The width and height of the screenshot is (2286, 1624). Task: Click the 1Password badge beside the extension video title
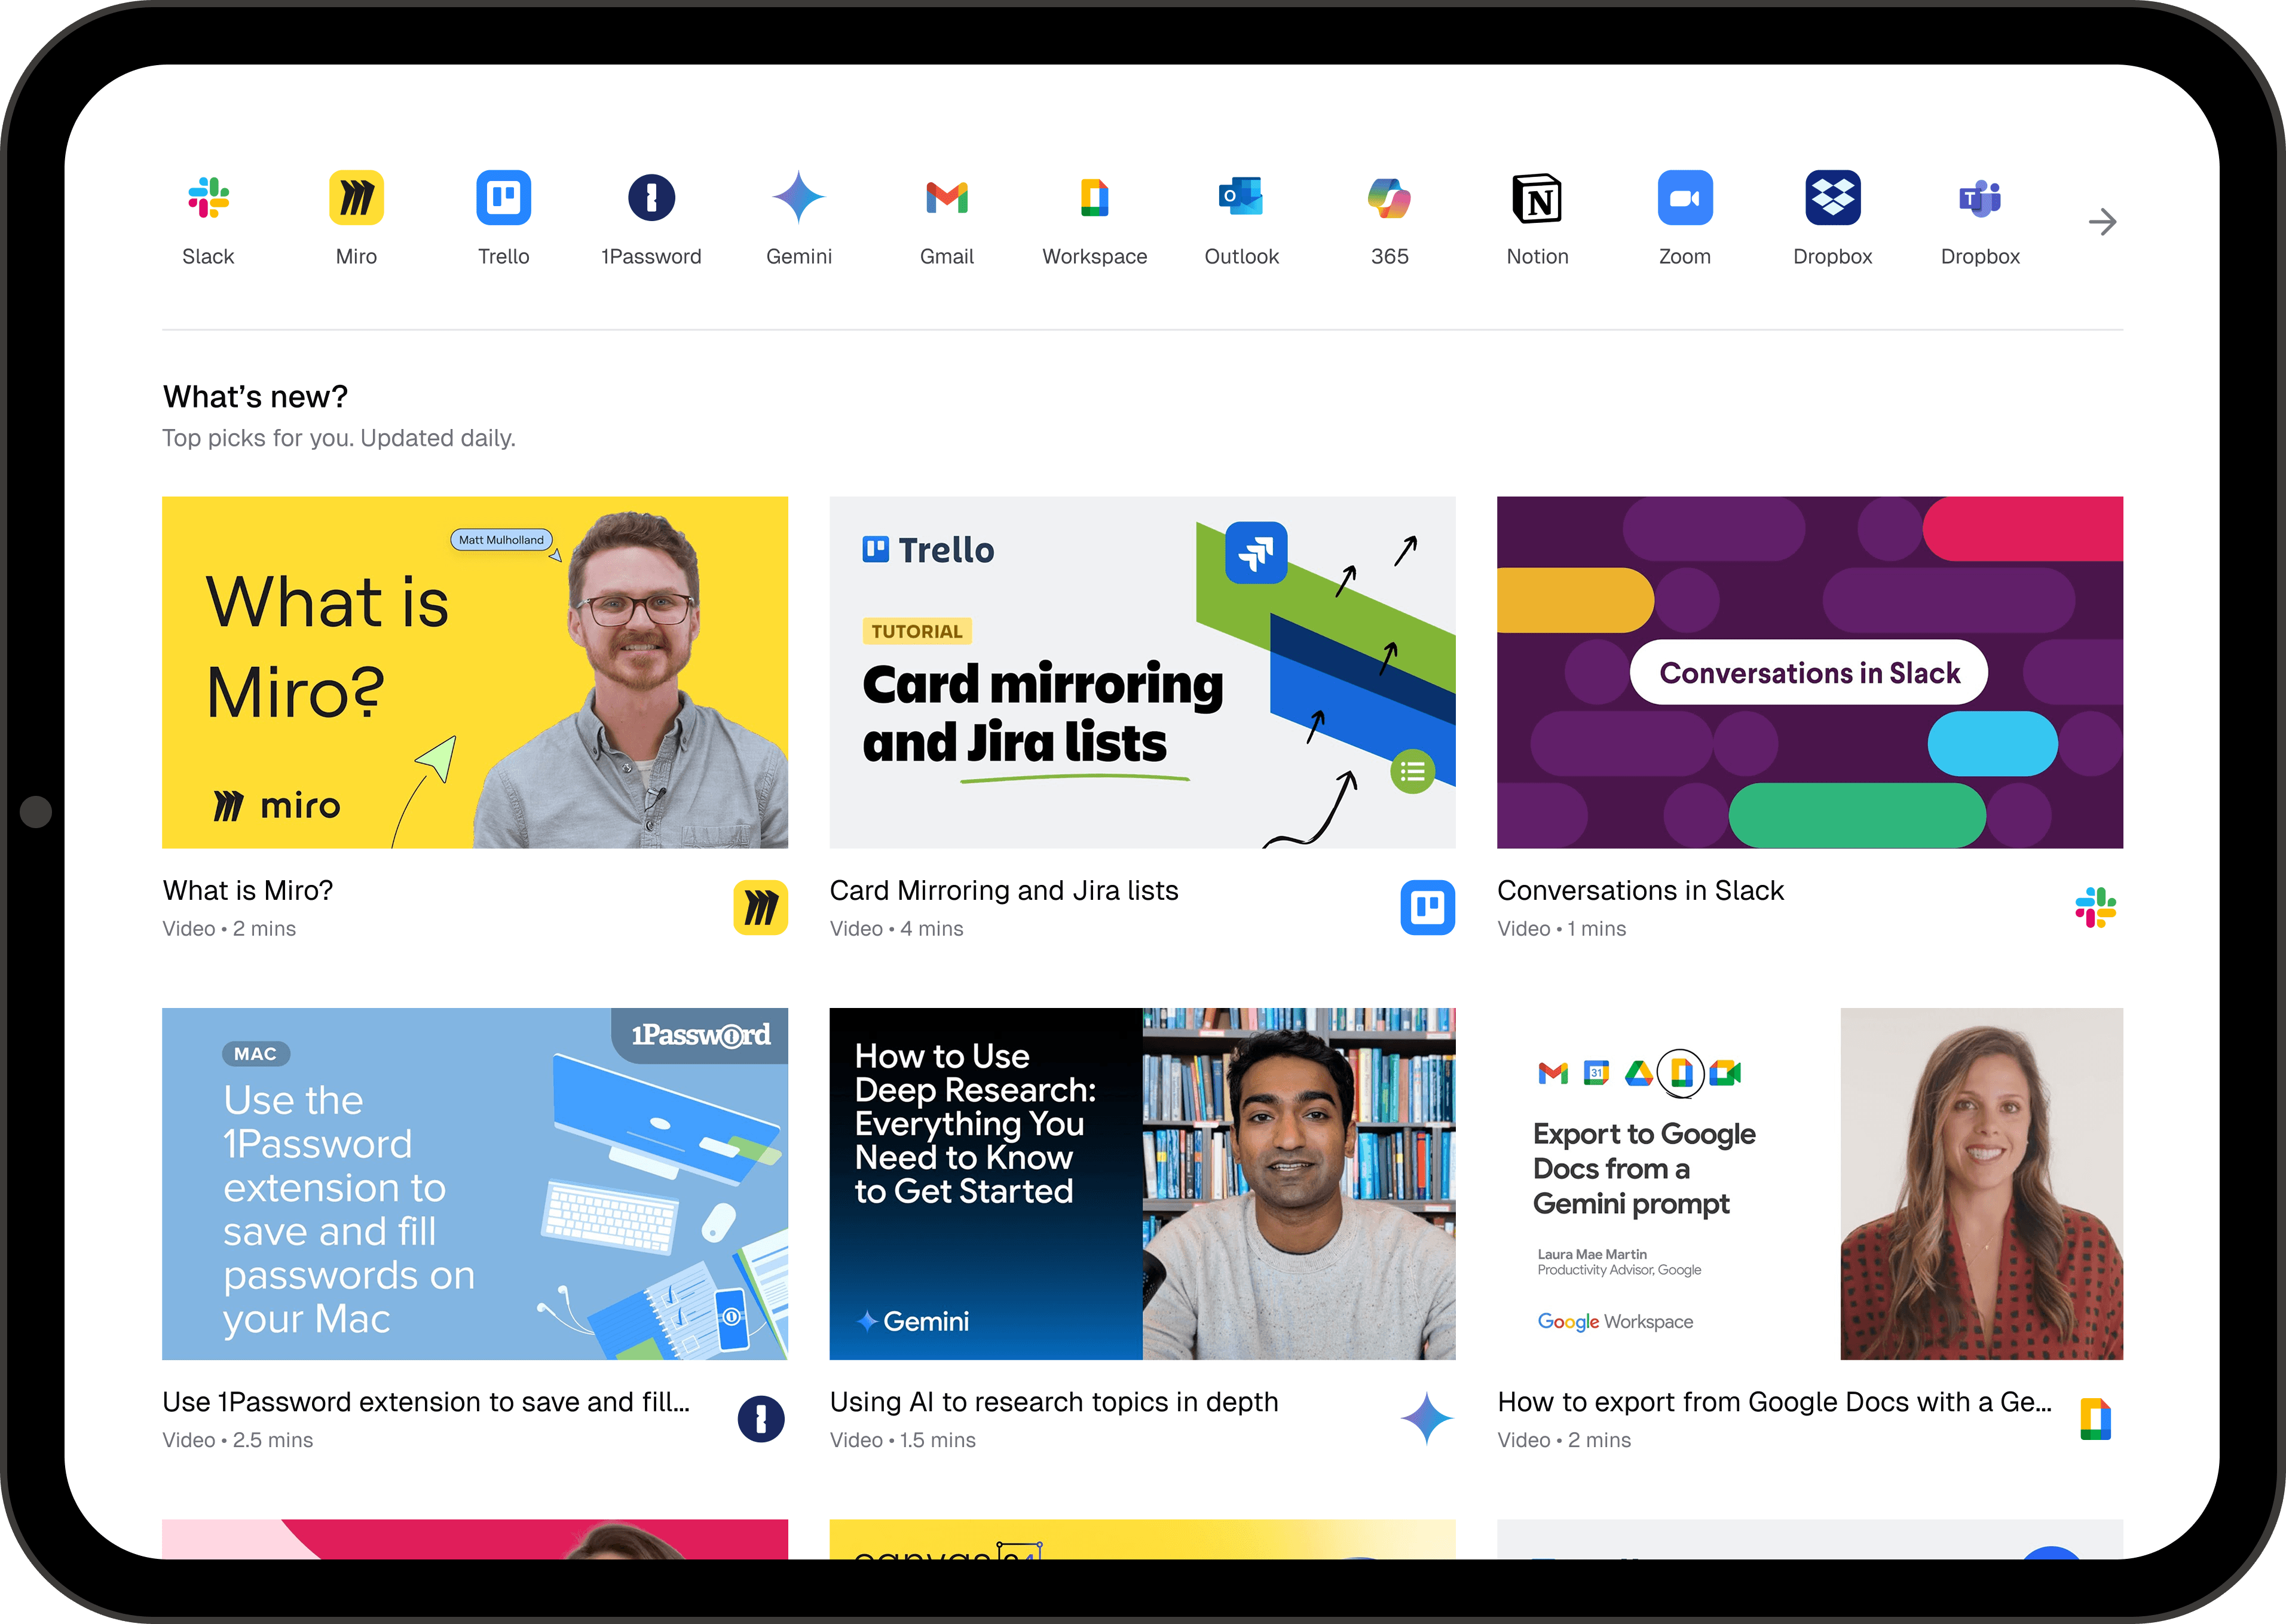click(761, 1419)
